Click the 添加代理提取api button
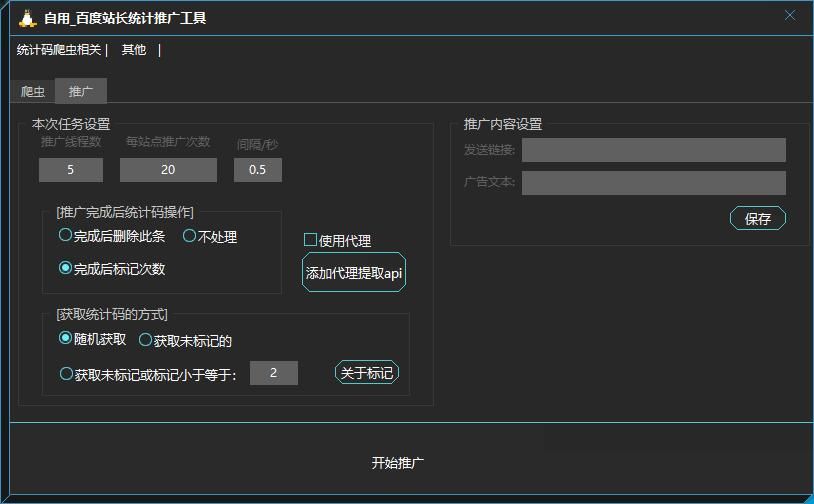Viewport: 814px width, 504px height. click(354, 273)
